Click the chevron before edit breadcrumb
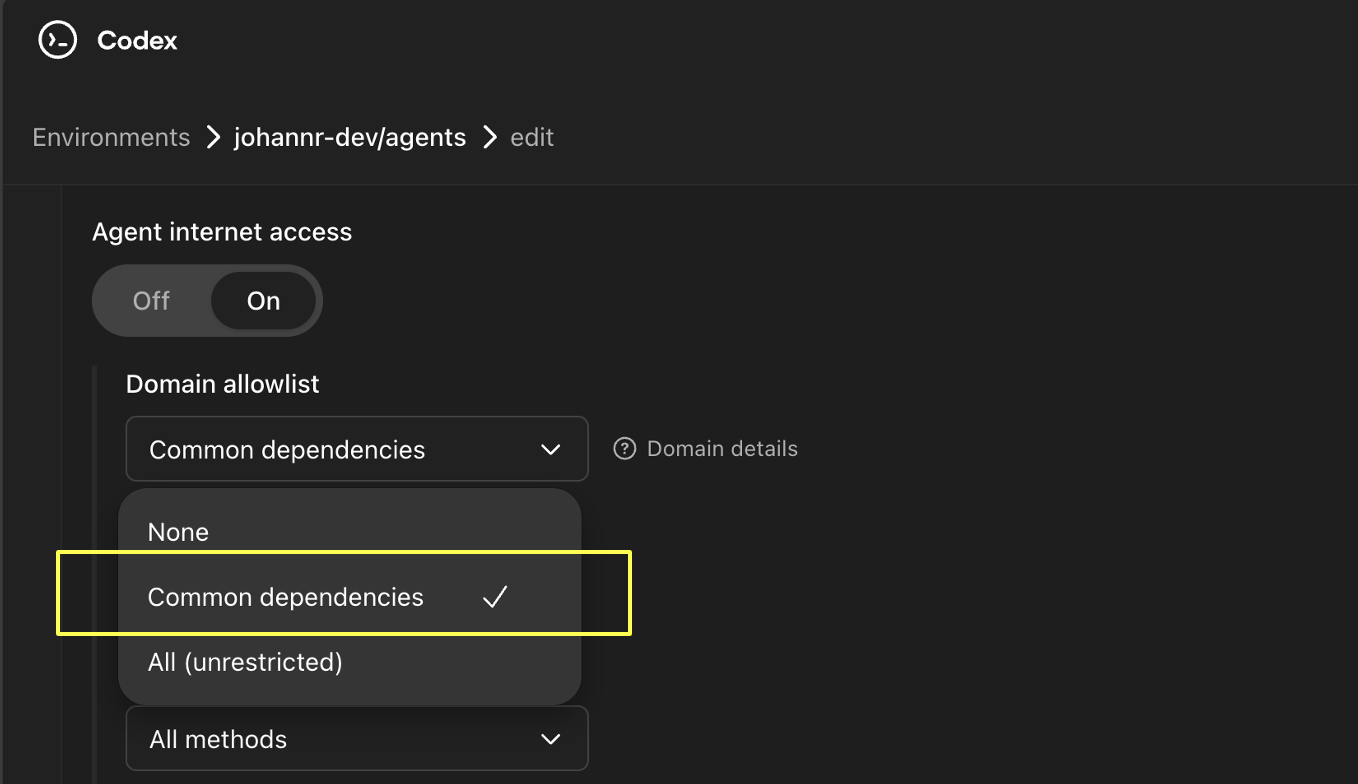The image size is (1358, 784). pos(489,137)
